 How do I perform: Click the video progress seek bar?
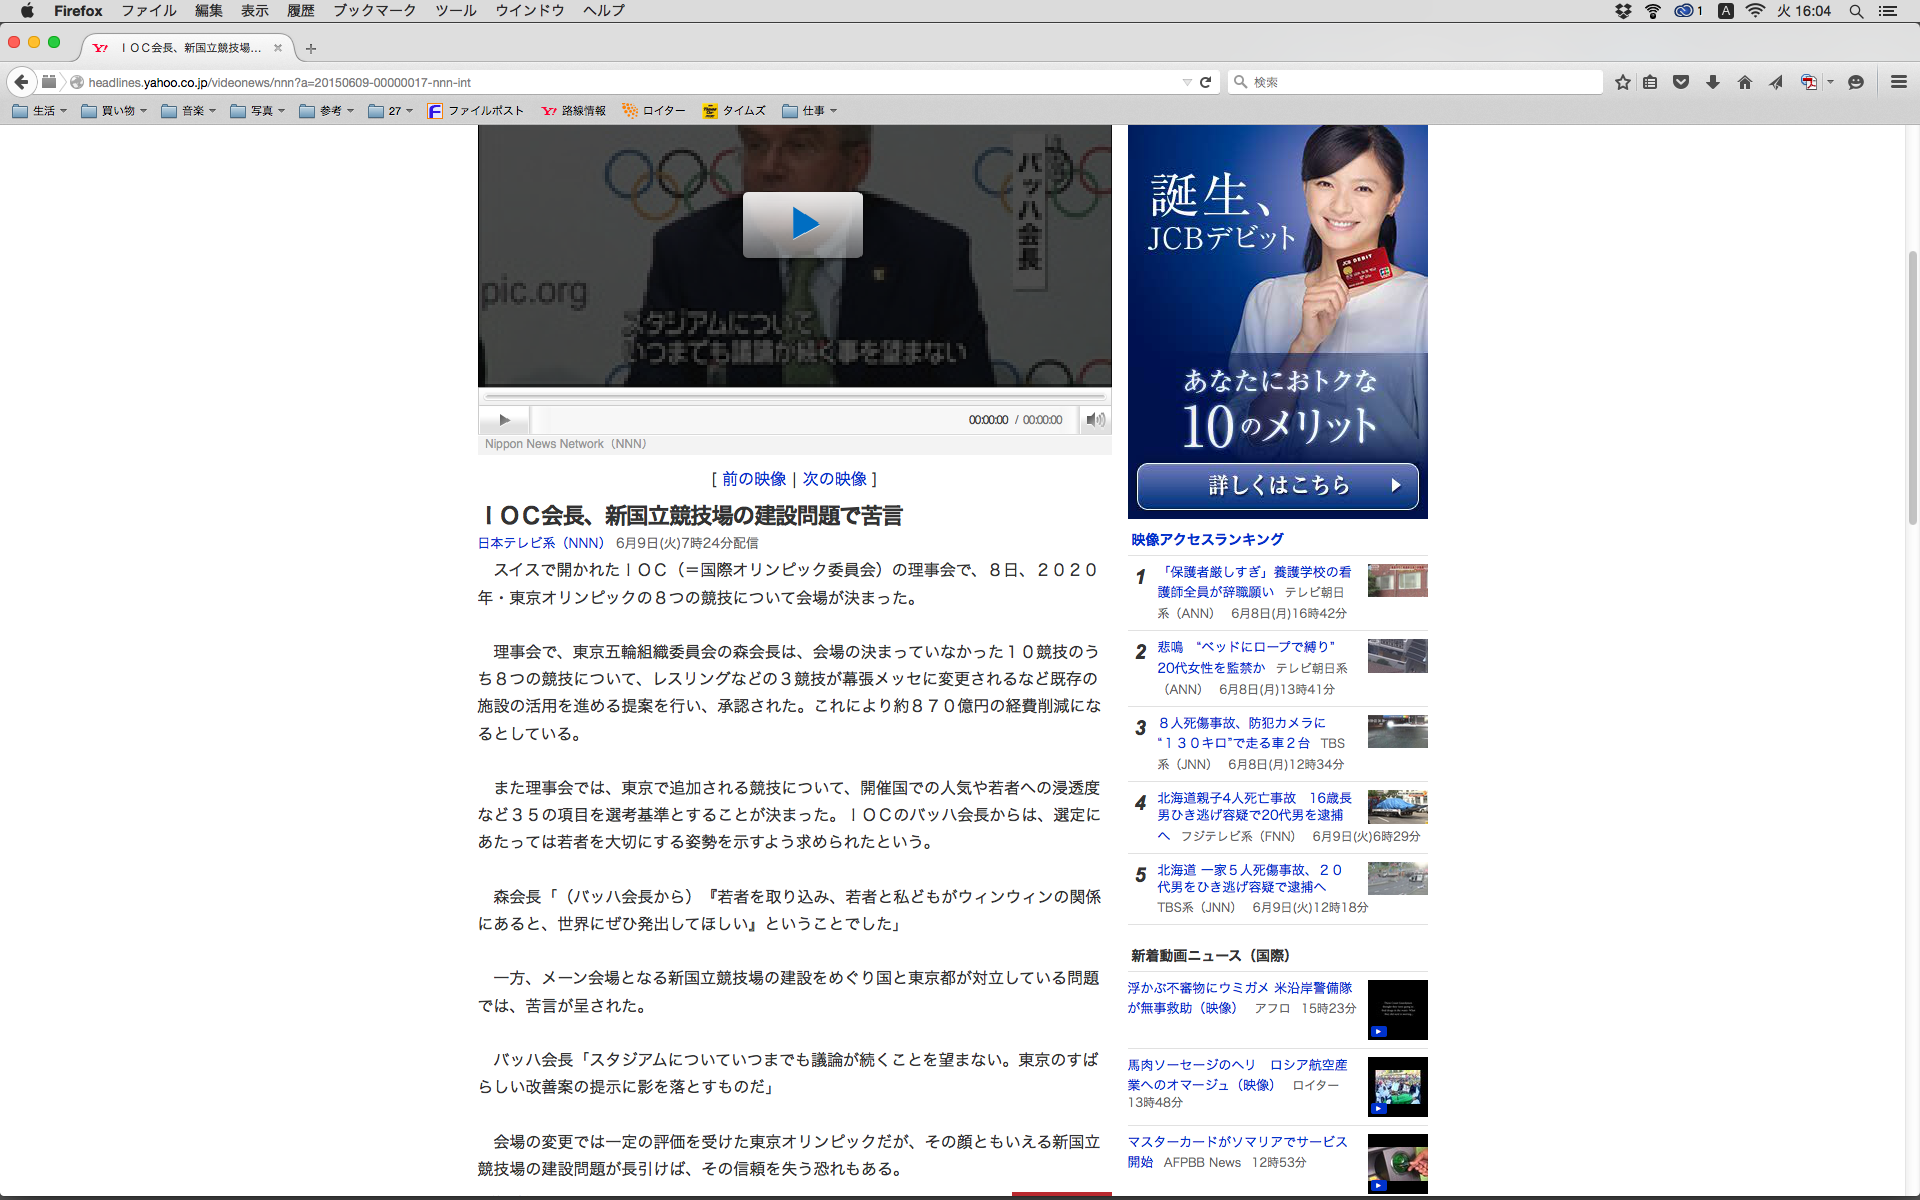[795, 397]
